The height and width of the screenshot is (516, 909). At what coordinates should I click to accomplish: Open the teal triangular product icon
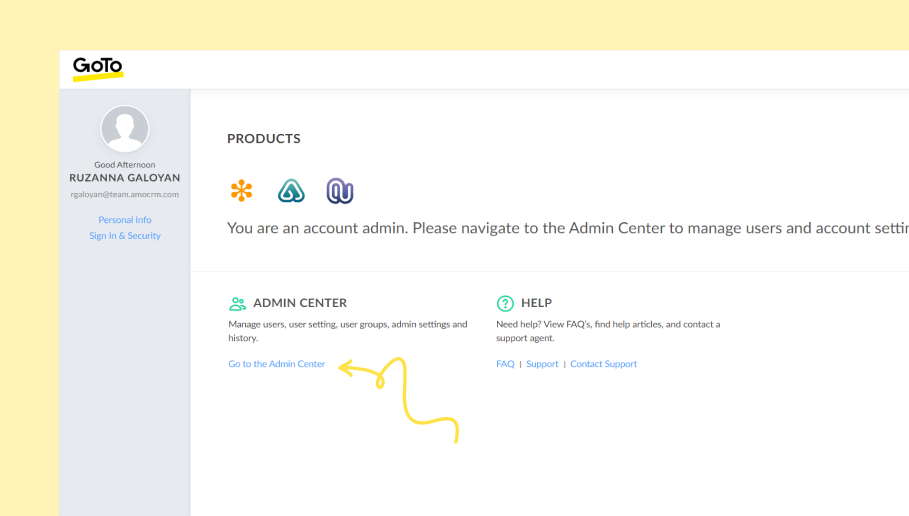(x=291, y=191)
